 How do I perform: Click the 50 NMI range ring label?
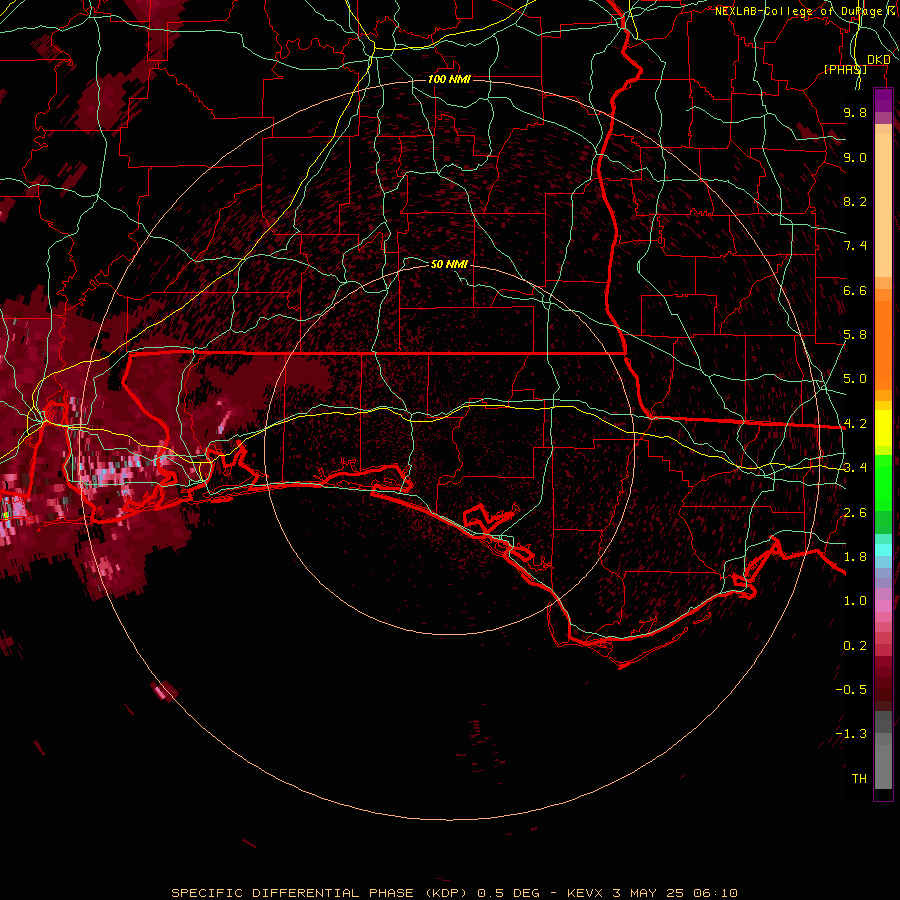point(449,264)
